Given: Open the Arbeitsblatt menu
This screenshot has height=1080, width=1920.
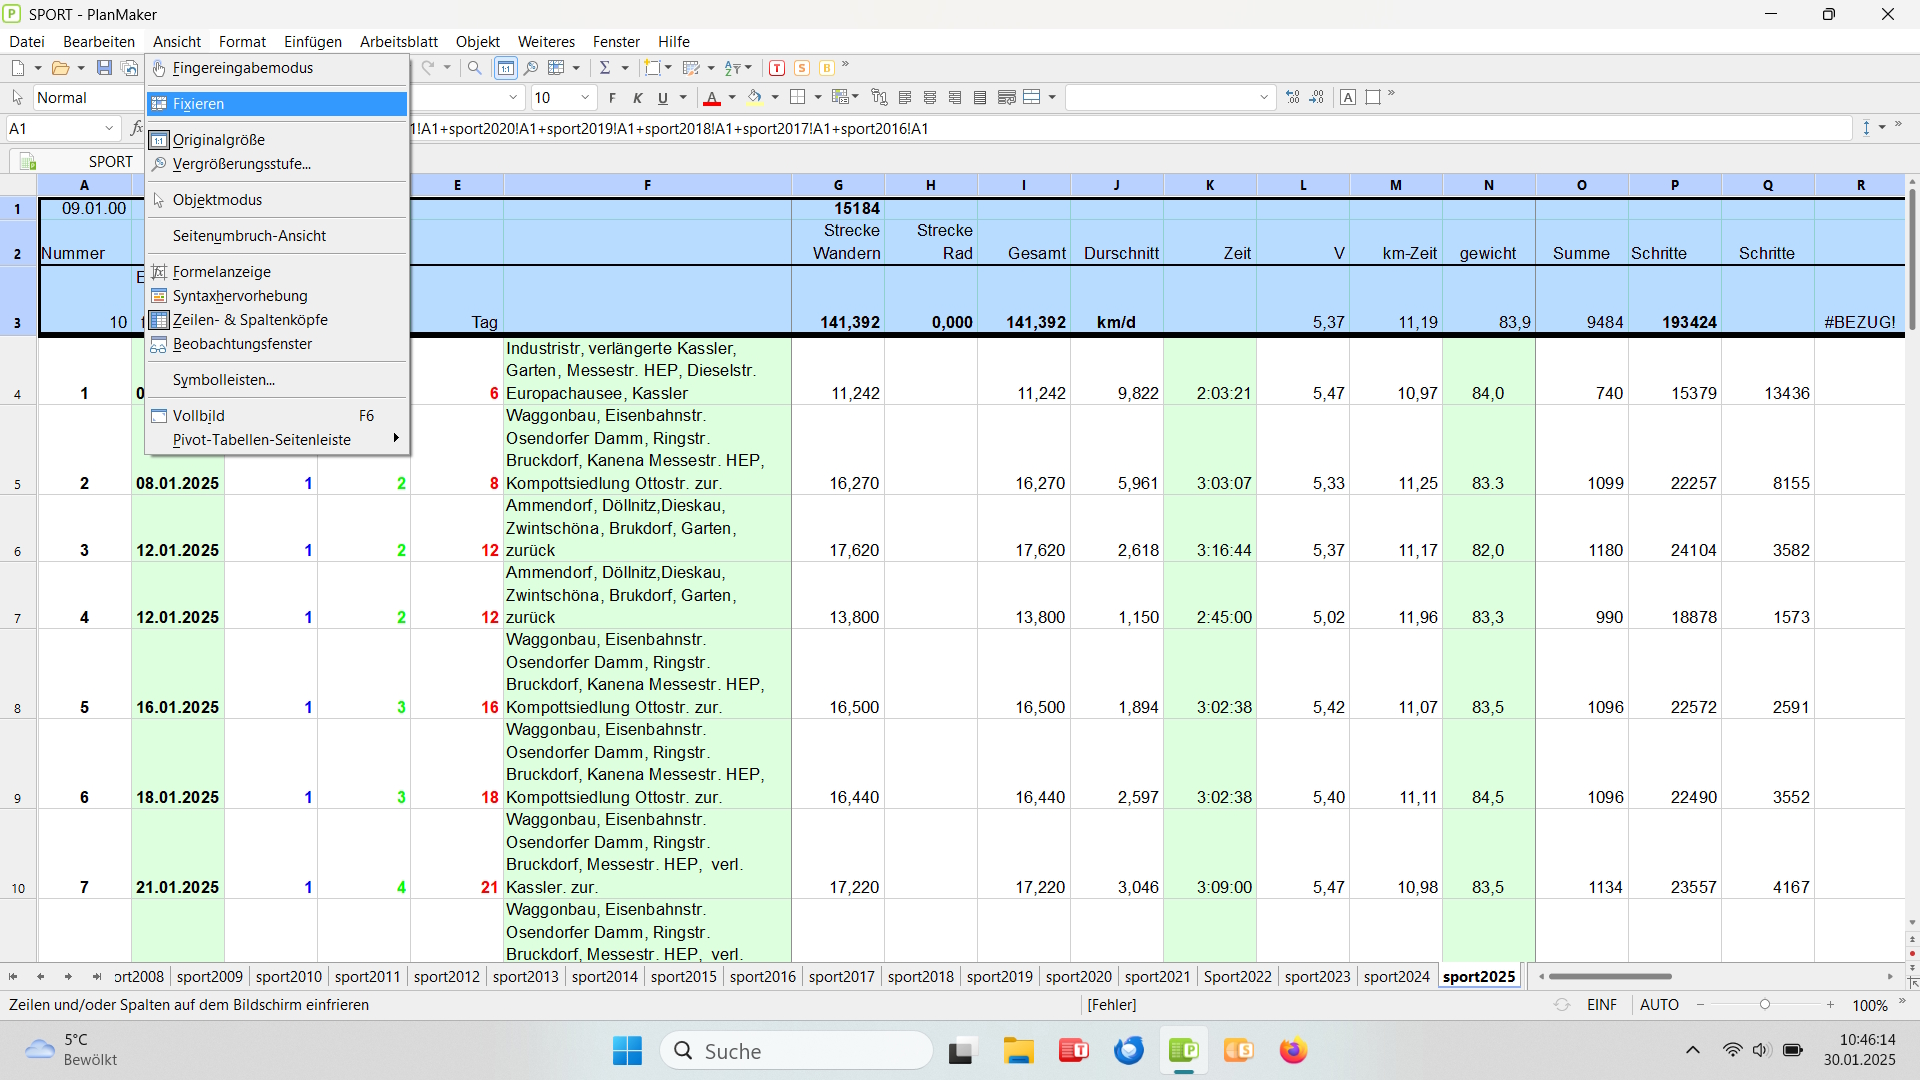Looking at the screenshot, I should click(399, 42).
